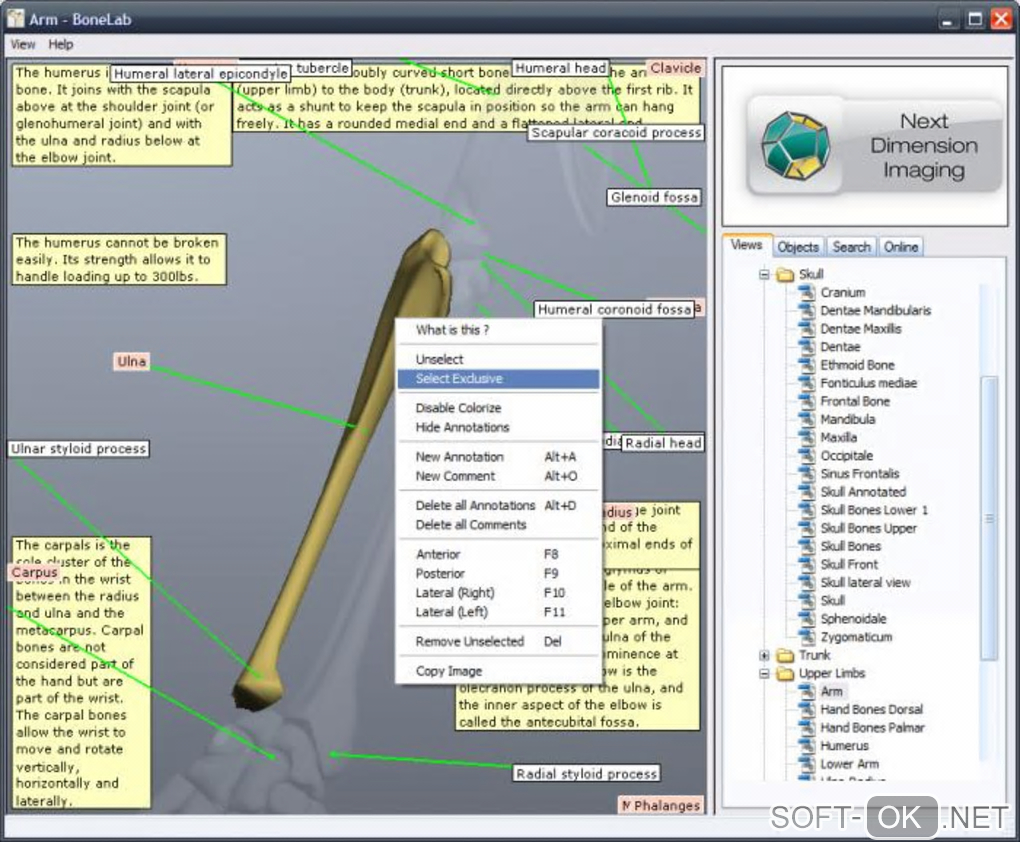Viewport: 1020px width, 842px height.
Task: Click the Radial styloid process label
Action: tap(586, 774)
